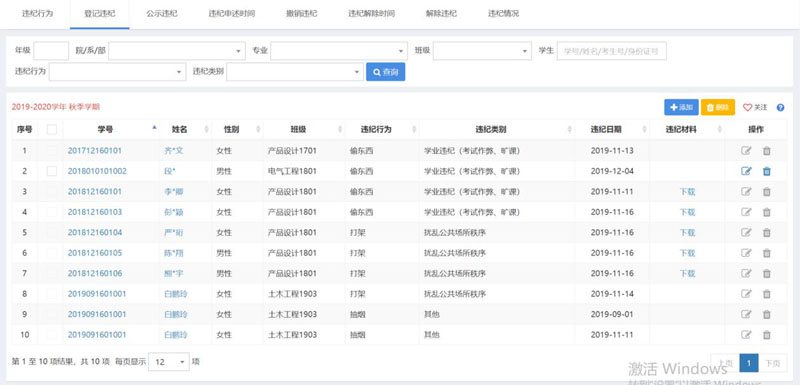Check the box for row 1 齐*文
The height and width of the screenshot is (385, 800).
click(52, 151)
